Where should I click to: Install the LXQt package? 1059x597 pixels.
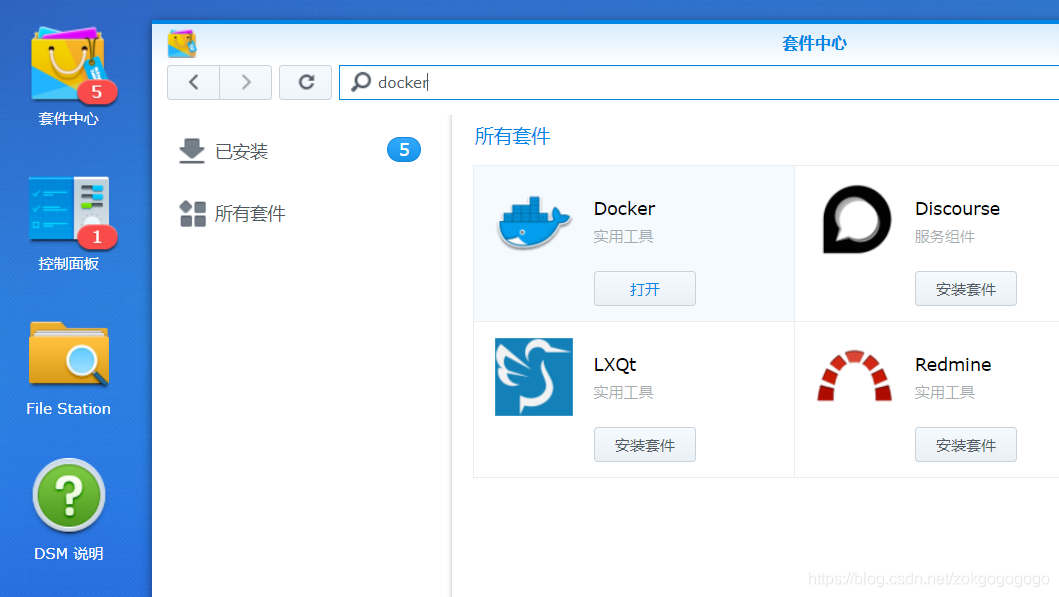click(644, 445)
